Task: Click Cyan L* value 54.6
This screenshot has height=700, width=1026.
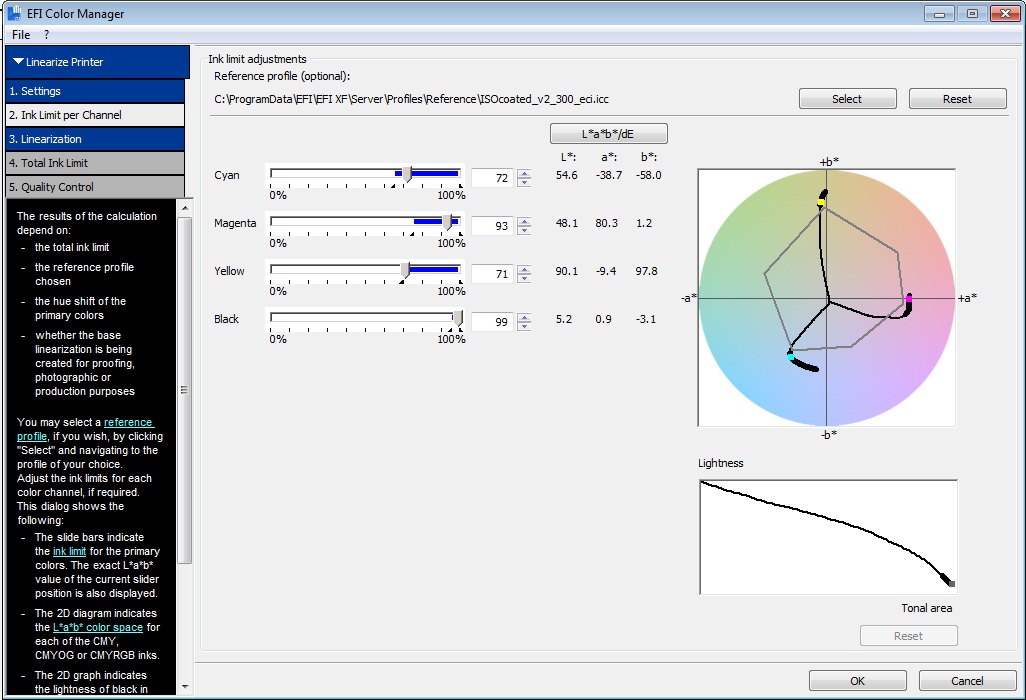Action: (567, 175)
